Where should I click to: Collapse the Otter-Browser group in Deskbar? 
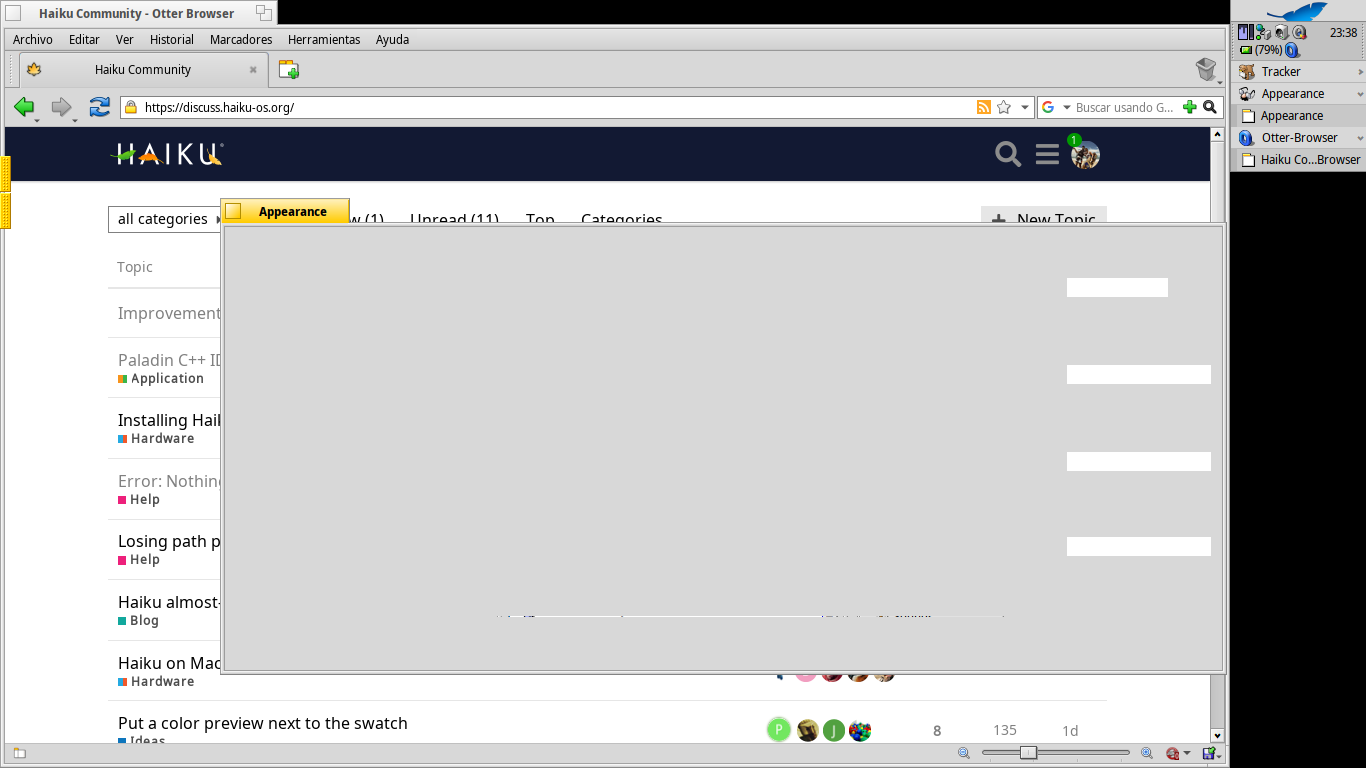pyautogui.click(x=1361, y=138)
